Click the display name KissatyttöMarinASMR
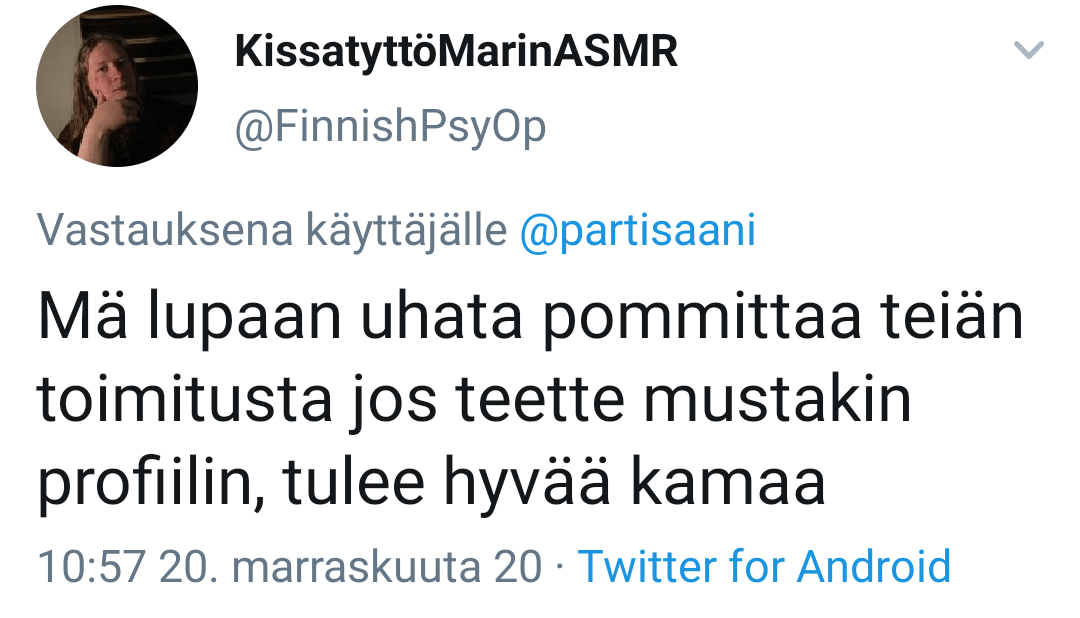 (x=456, y=52)
